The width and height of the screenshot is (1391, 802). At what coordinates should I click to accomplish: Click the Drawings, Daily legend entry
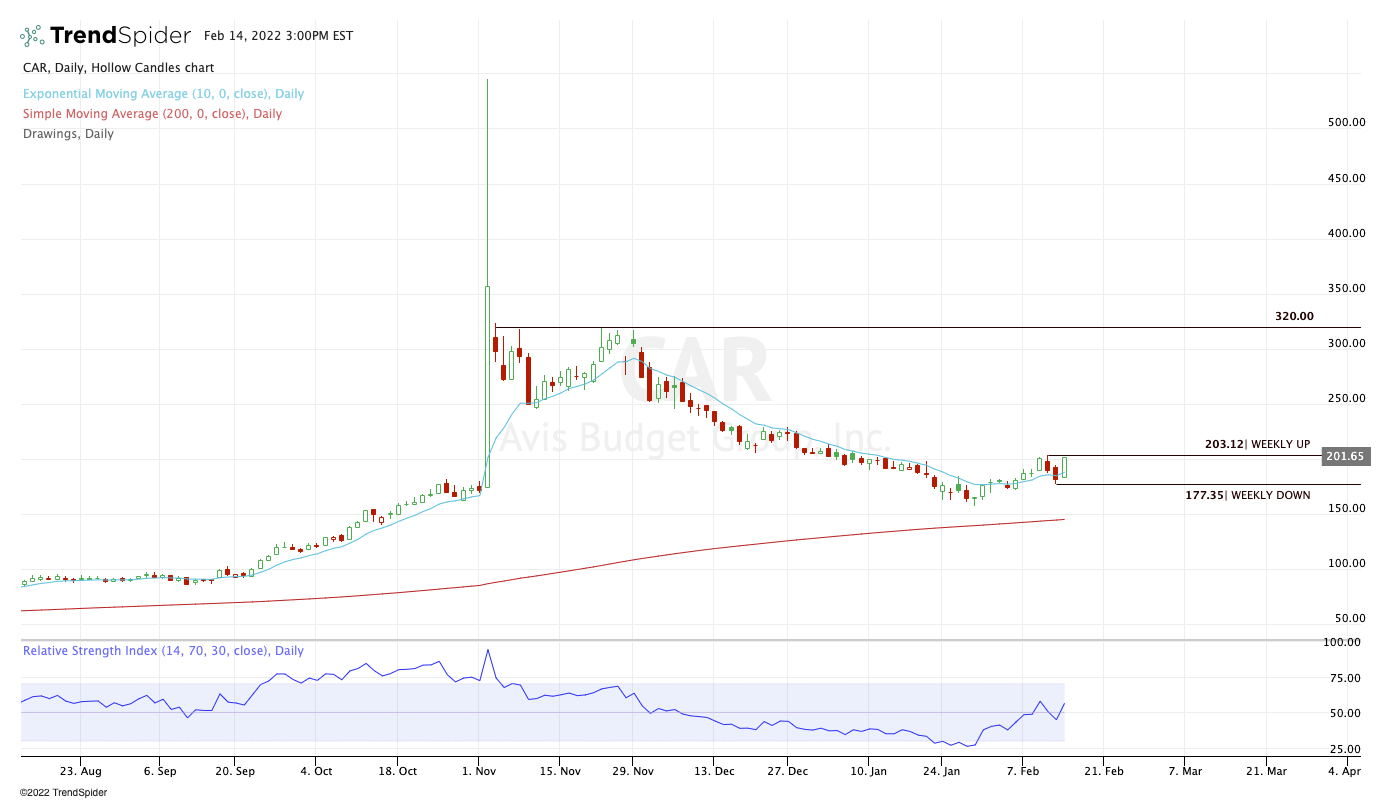coord(68,134)
